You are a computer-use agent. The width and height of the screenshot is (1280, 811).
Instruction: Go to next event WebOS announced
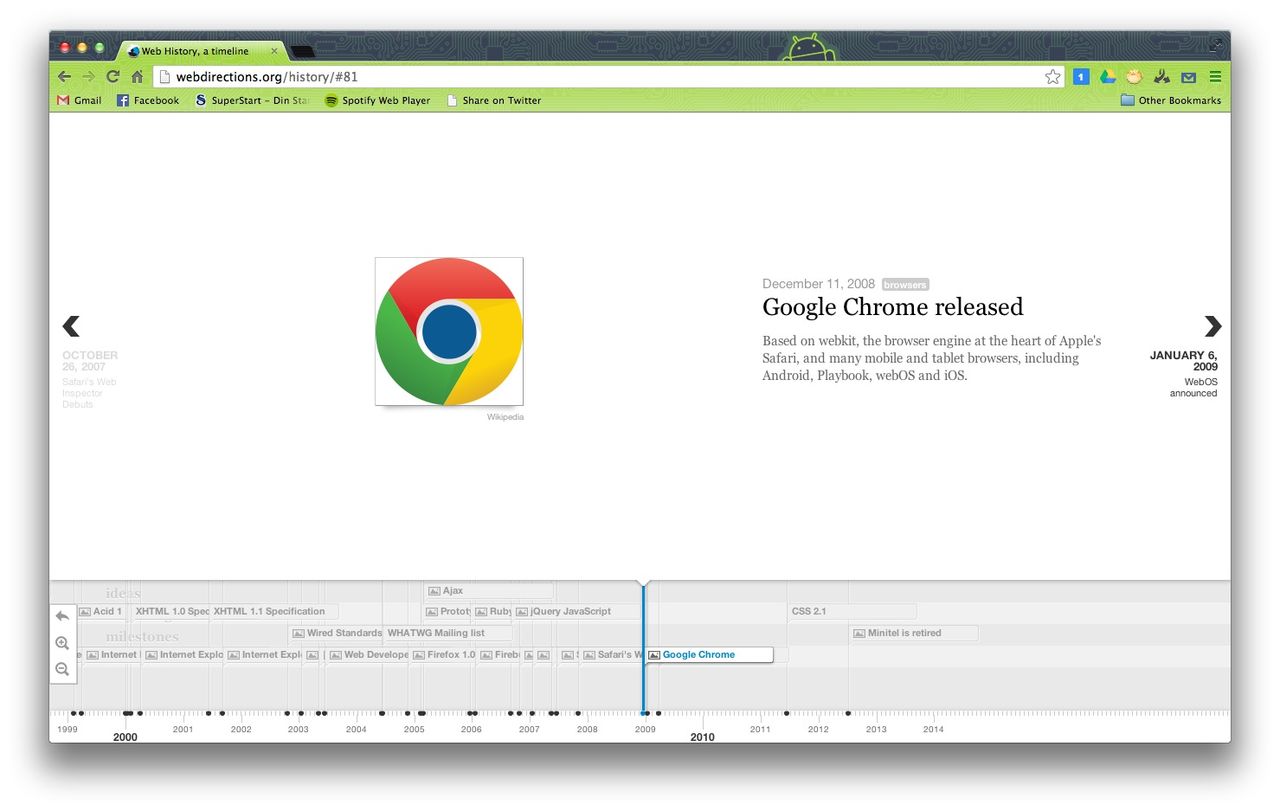(1212, 326)
